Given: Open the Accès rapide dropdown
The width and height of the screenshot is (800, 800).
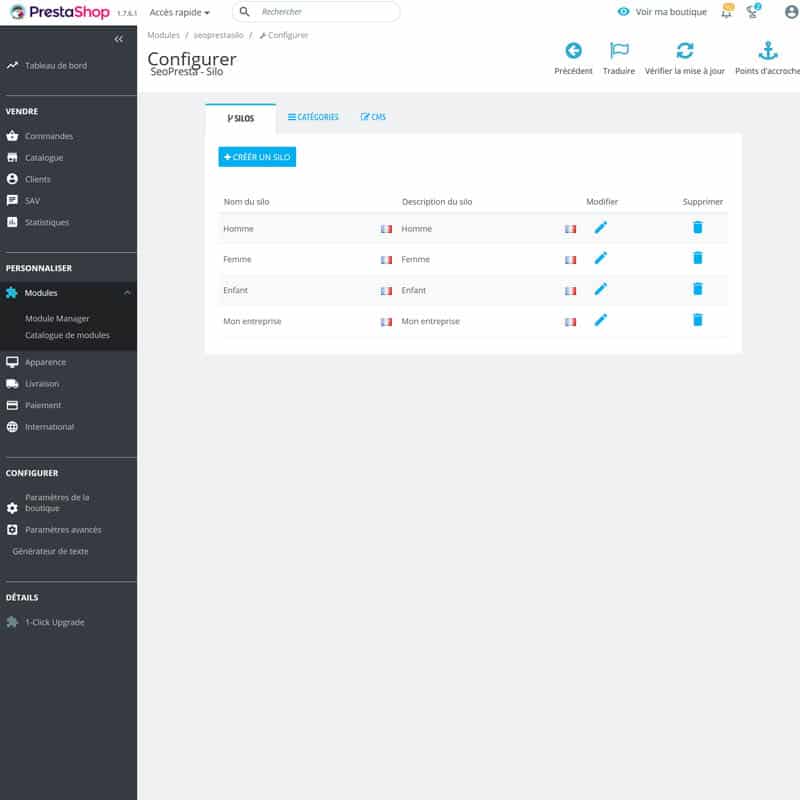Looking at the screenshot, I should (x=180, y=12).
